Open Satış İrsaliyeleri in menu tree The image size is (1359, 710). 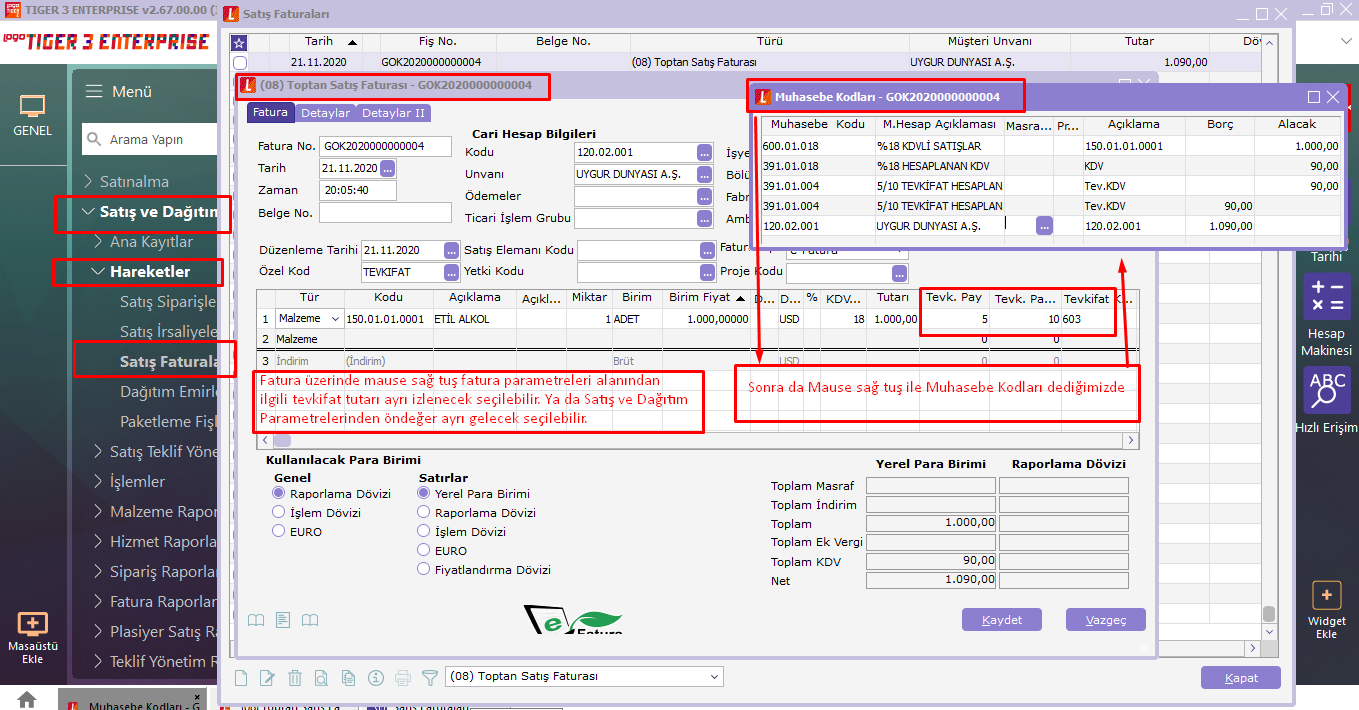168,332
